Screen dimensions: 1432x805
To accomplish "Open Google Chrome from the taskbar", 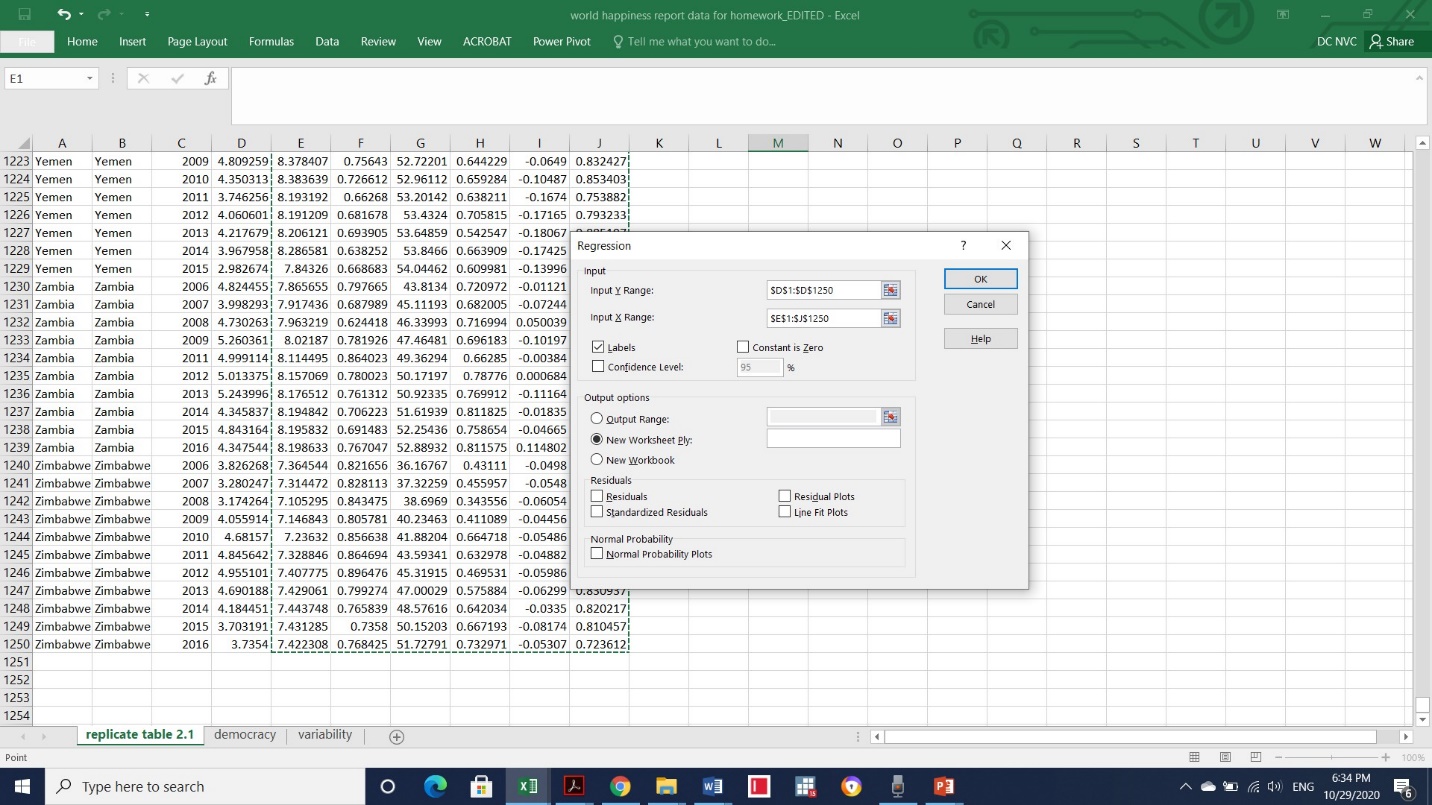I will (620, 787).
